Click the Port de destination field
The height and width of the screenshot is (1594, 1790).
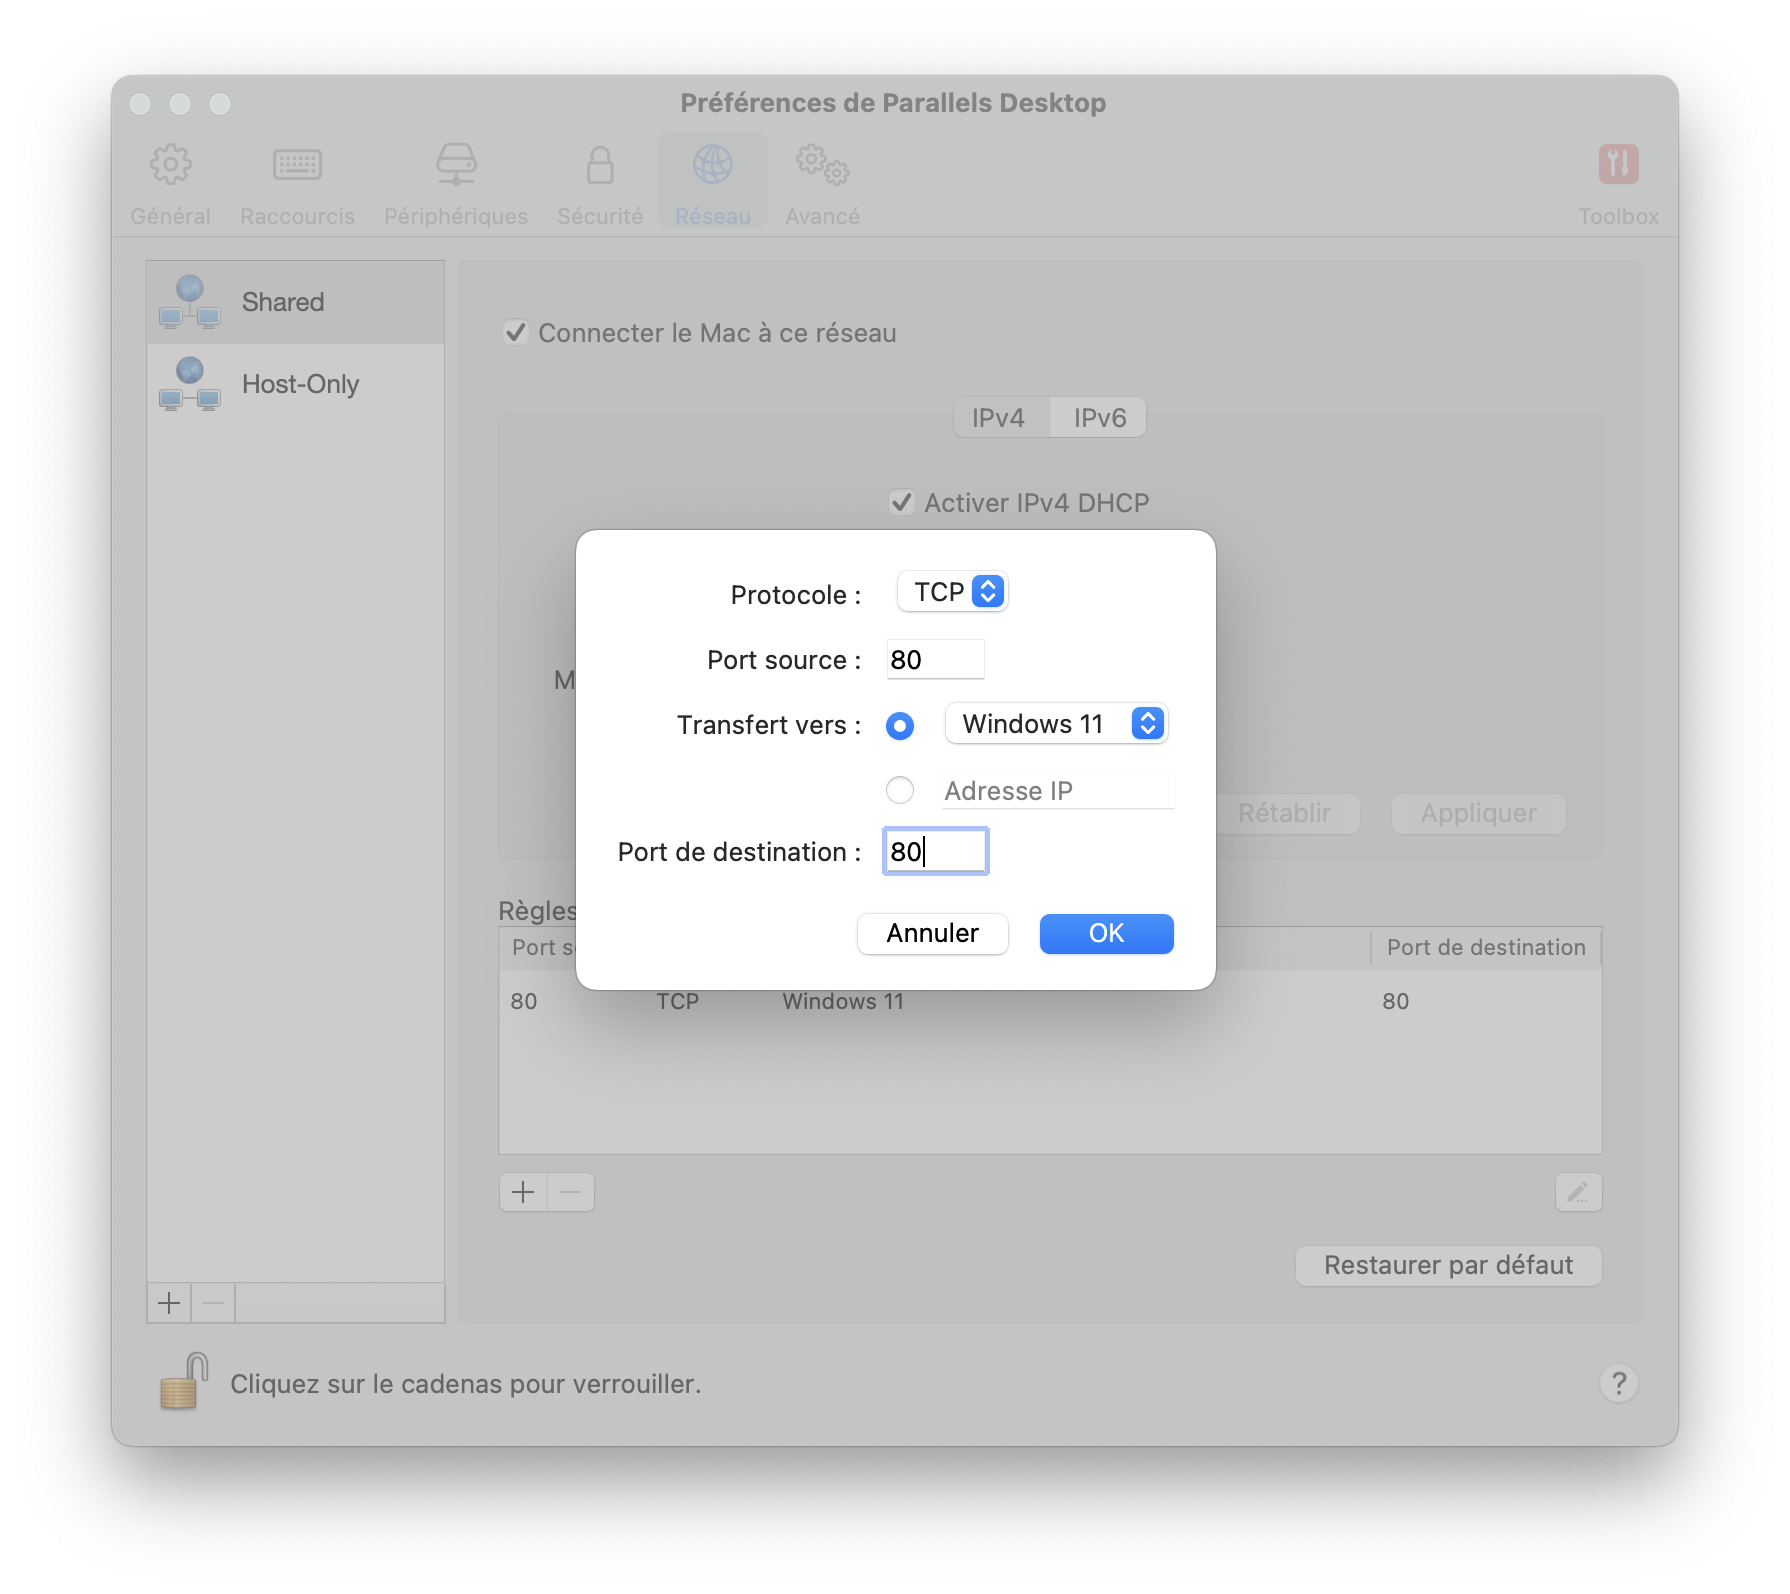(x=936, y=851)
